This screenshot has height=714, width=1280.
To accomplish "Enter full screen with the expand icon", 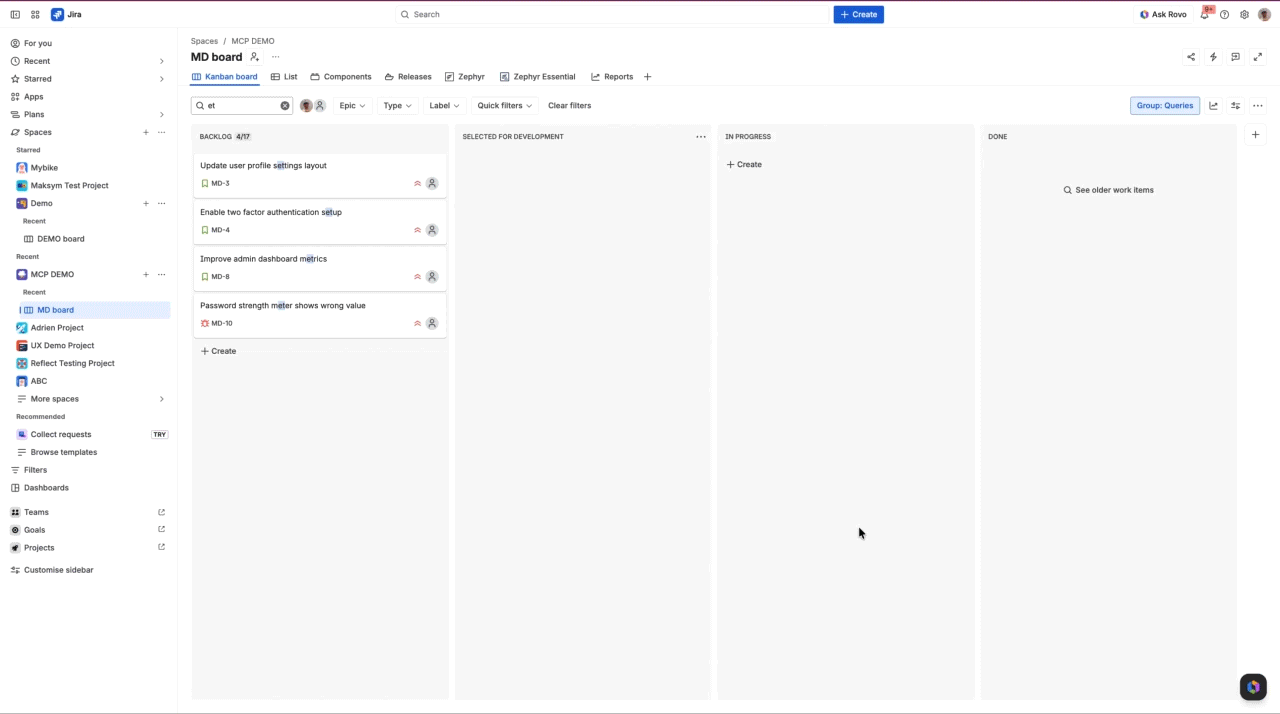I will click(1258, 57).
